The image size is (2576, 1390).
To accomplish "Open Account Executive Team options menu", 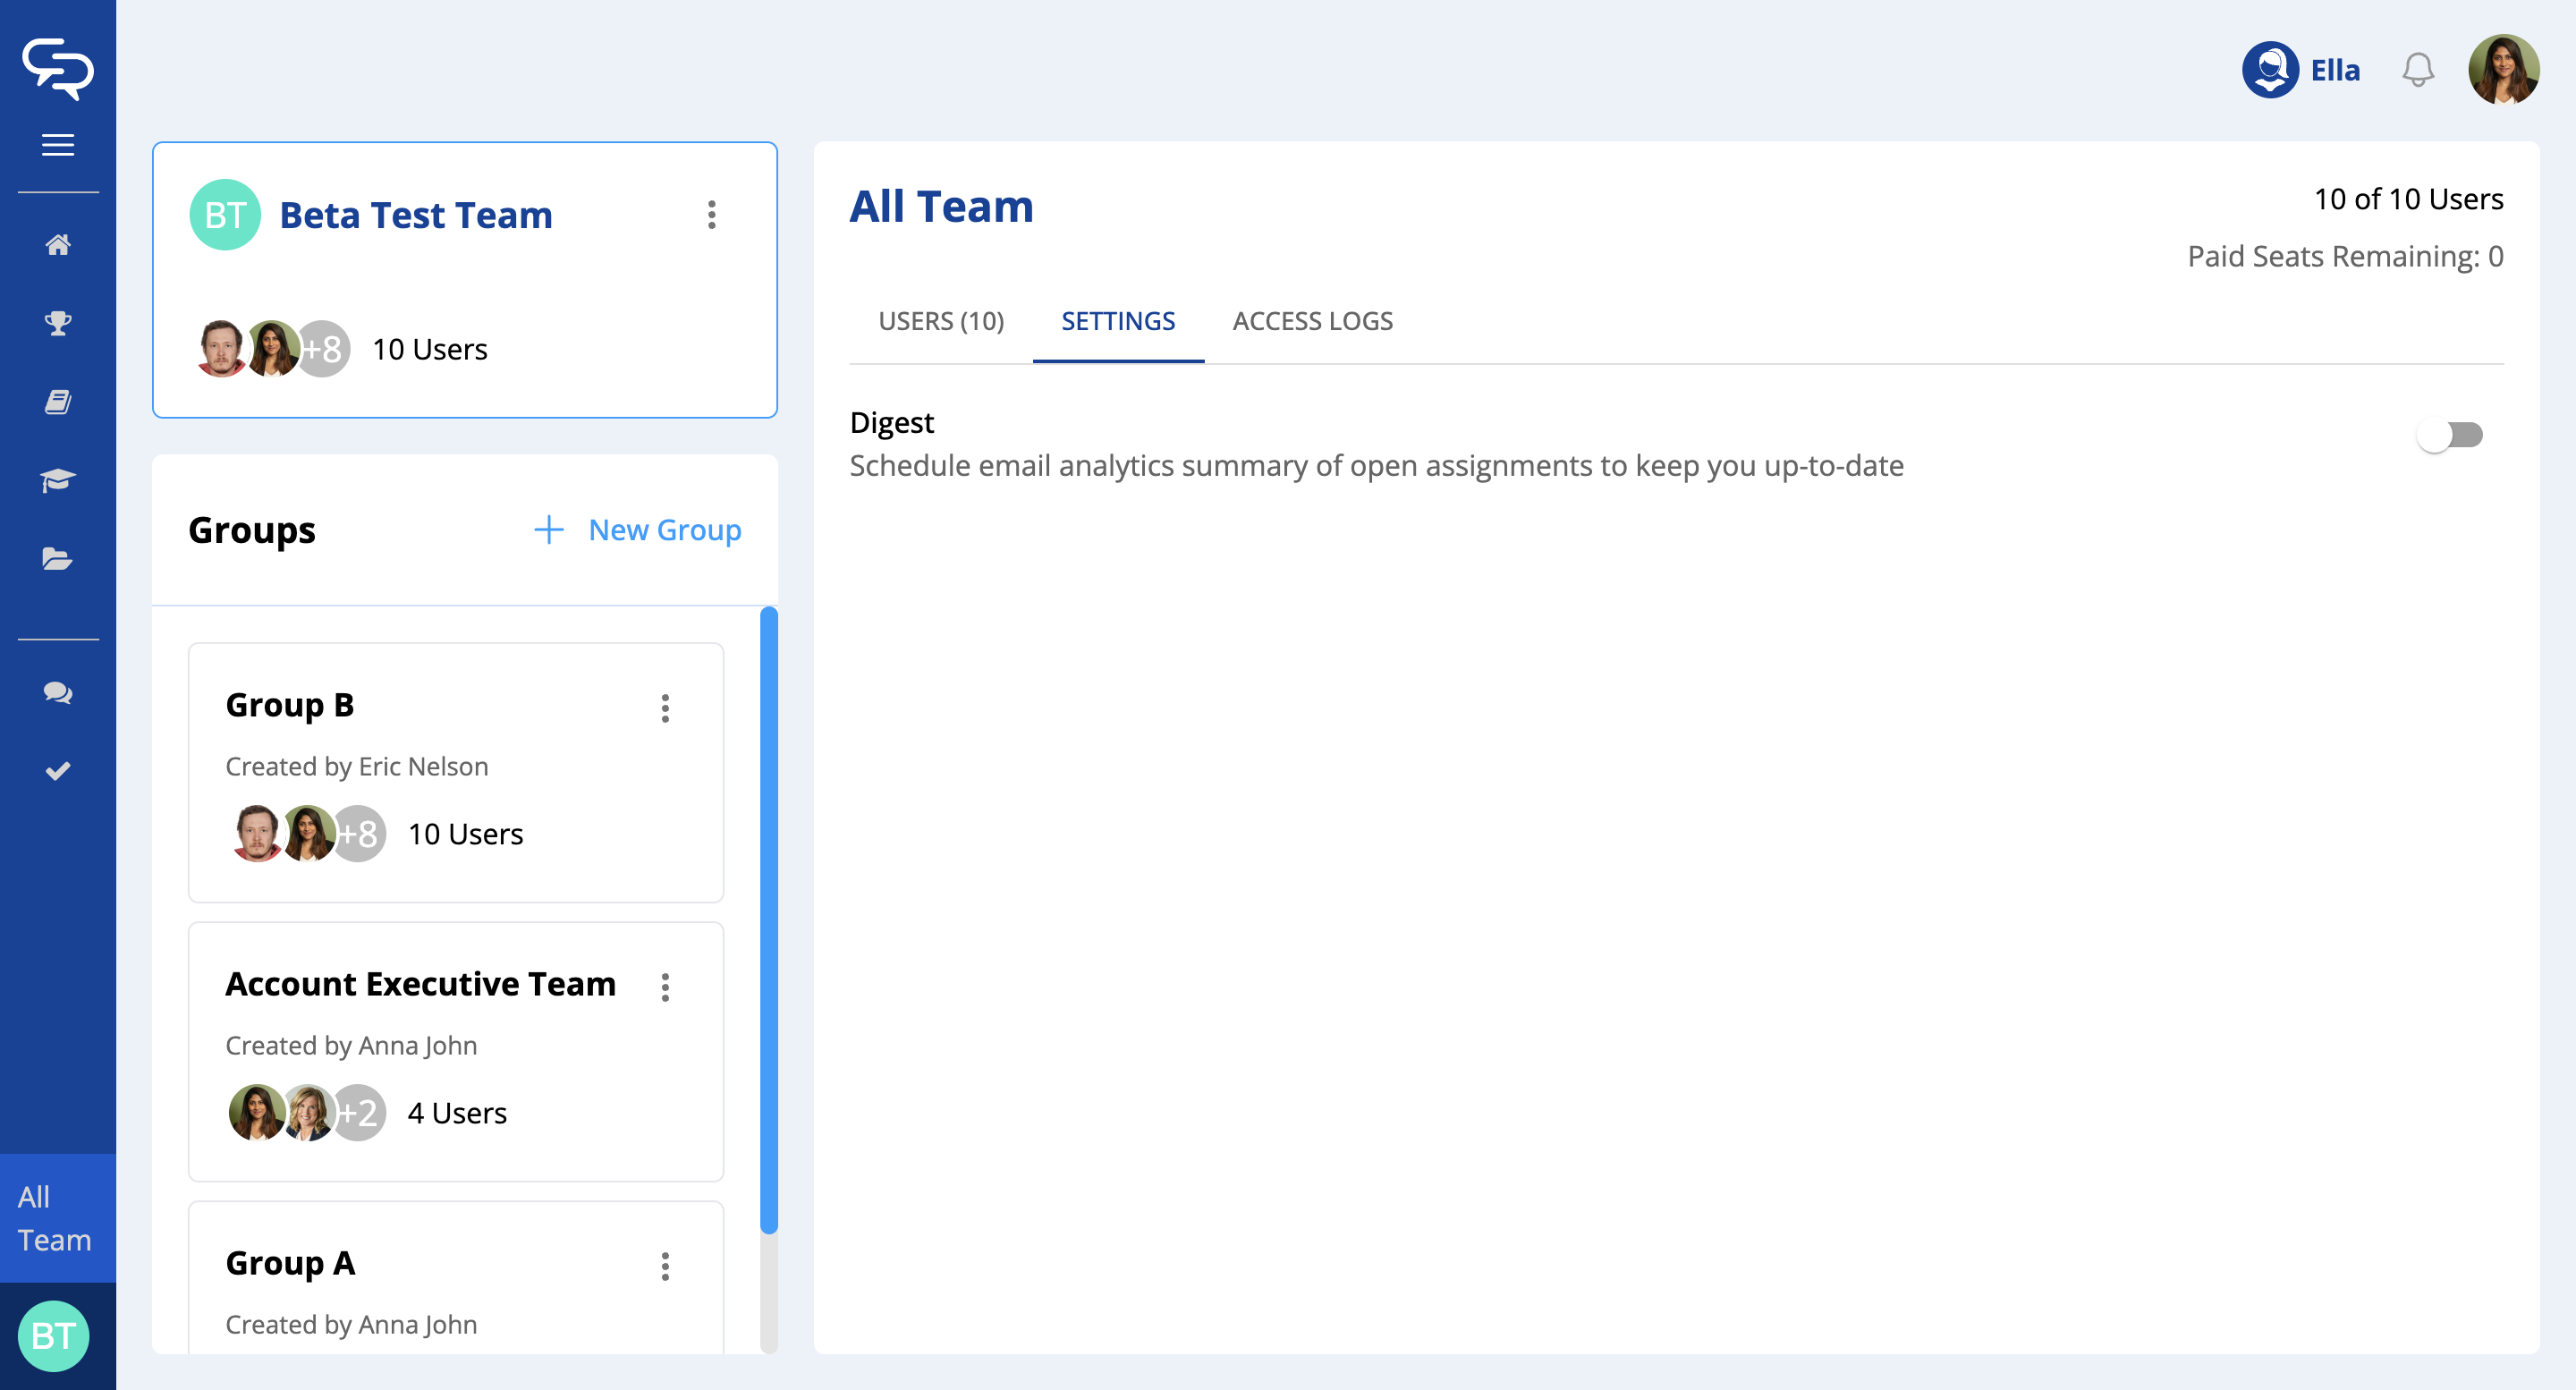I will pos(665,987).
